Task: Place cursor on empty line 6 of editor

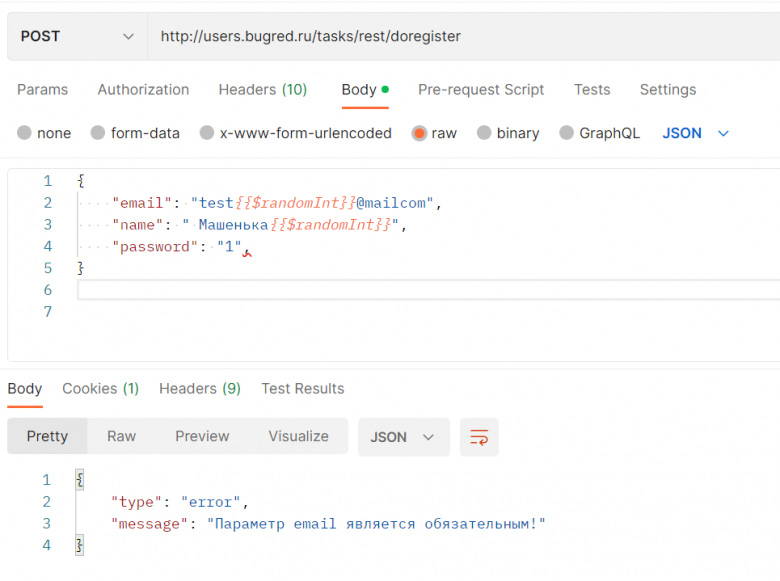Action: (x=428, y=290)
